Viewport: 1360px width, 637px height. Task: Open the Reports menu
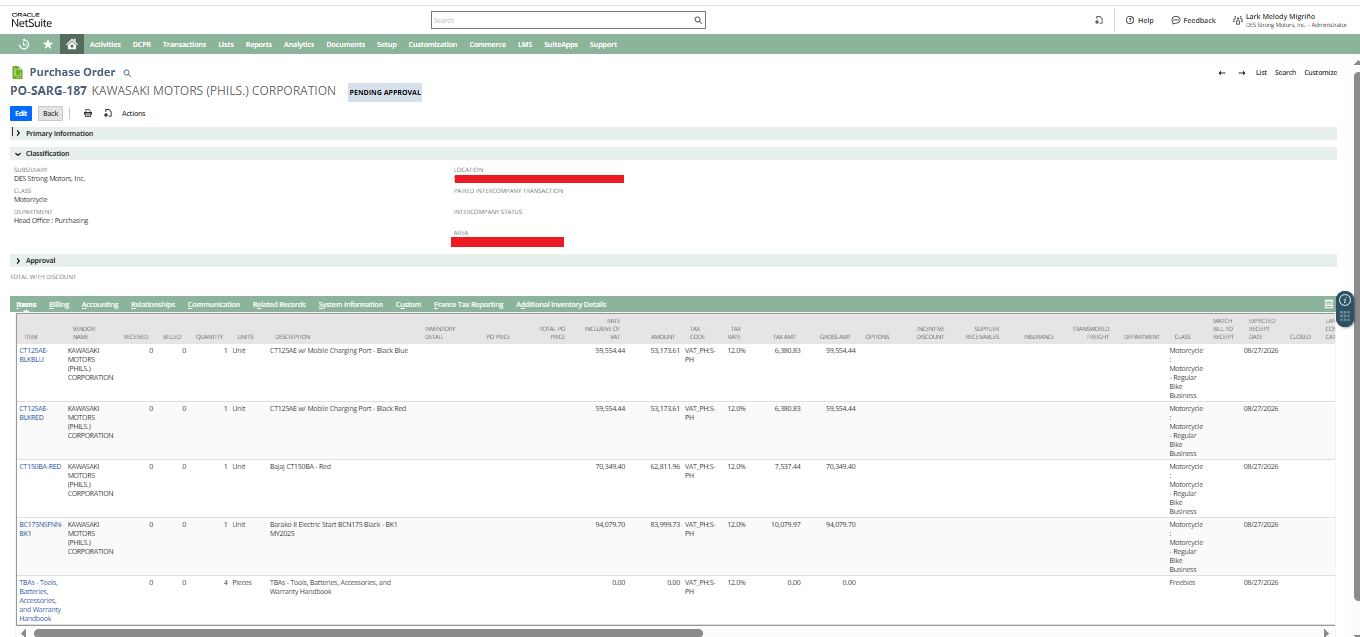tap(259, 44)
